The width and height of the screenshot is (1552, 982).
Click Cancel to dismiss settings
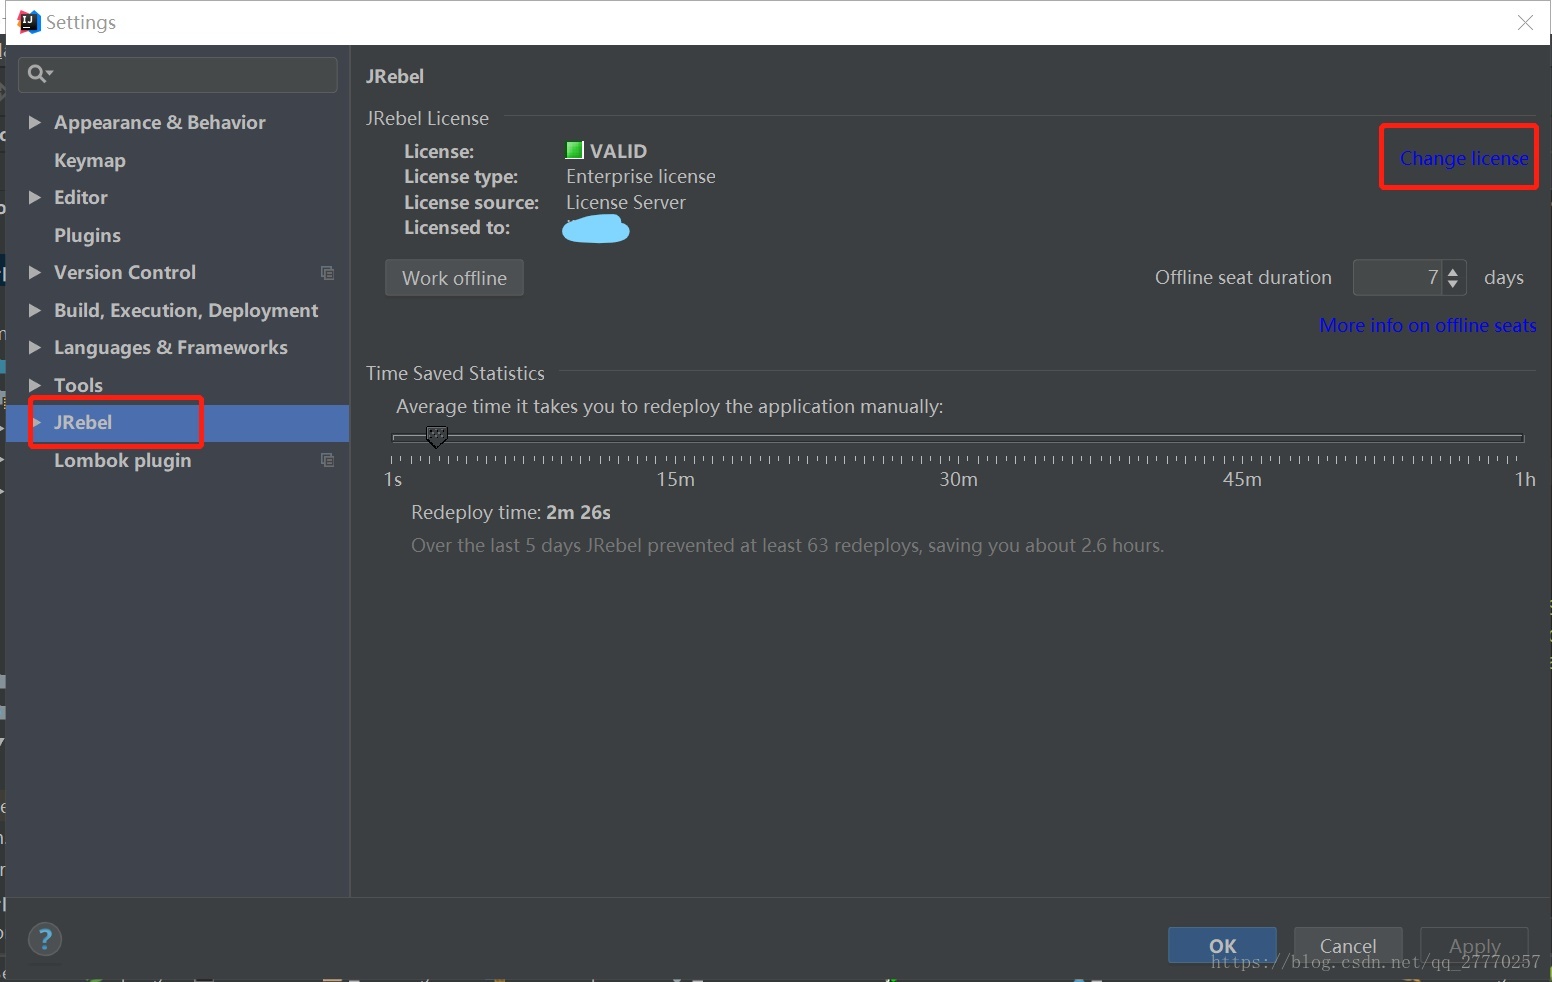pos(1348,945)
